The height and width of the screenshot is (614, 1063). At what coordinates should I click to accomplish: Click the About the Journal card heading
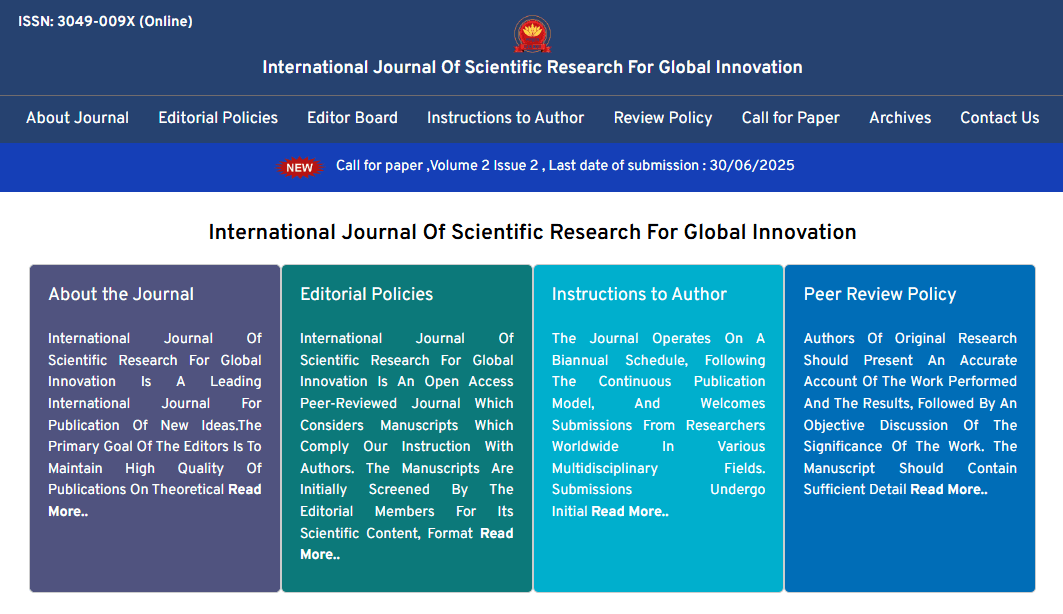click(121, 294)
